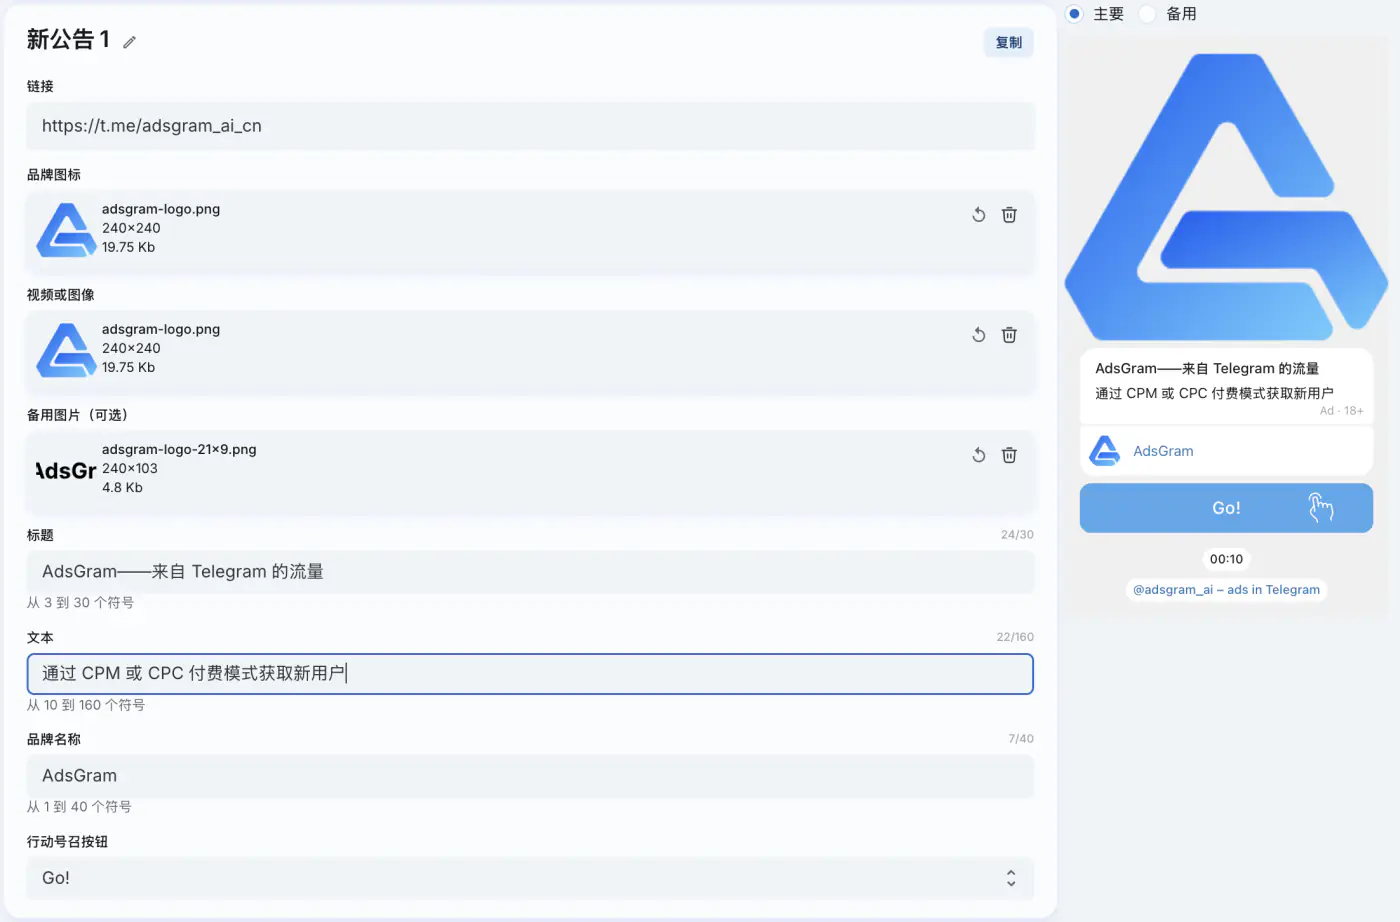Image resolution: width=1400 pixels, height=922 pixels.
Task: Click the blue Go! preview button
Action: 1226,508
